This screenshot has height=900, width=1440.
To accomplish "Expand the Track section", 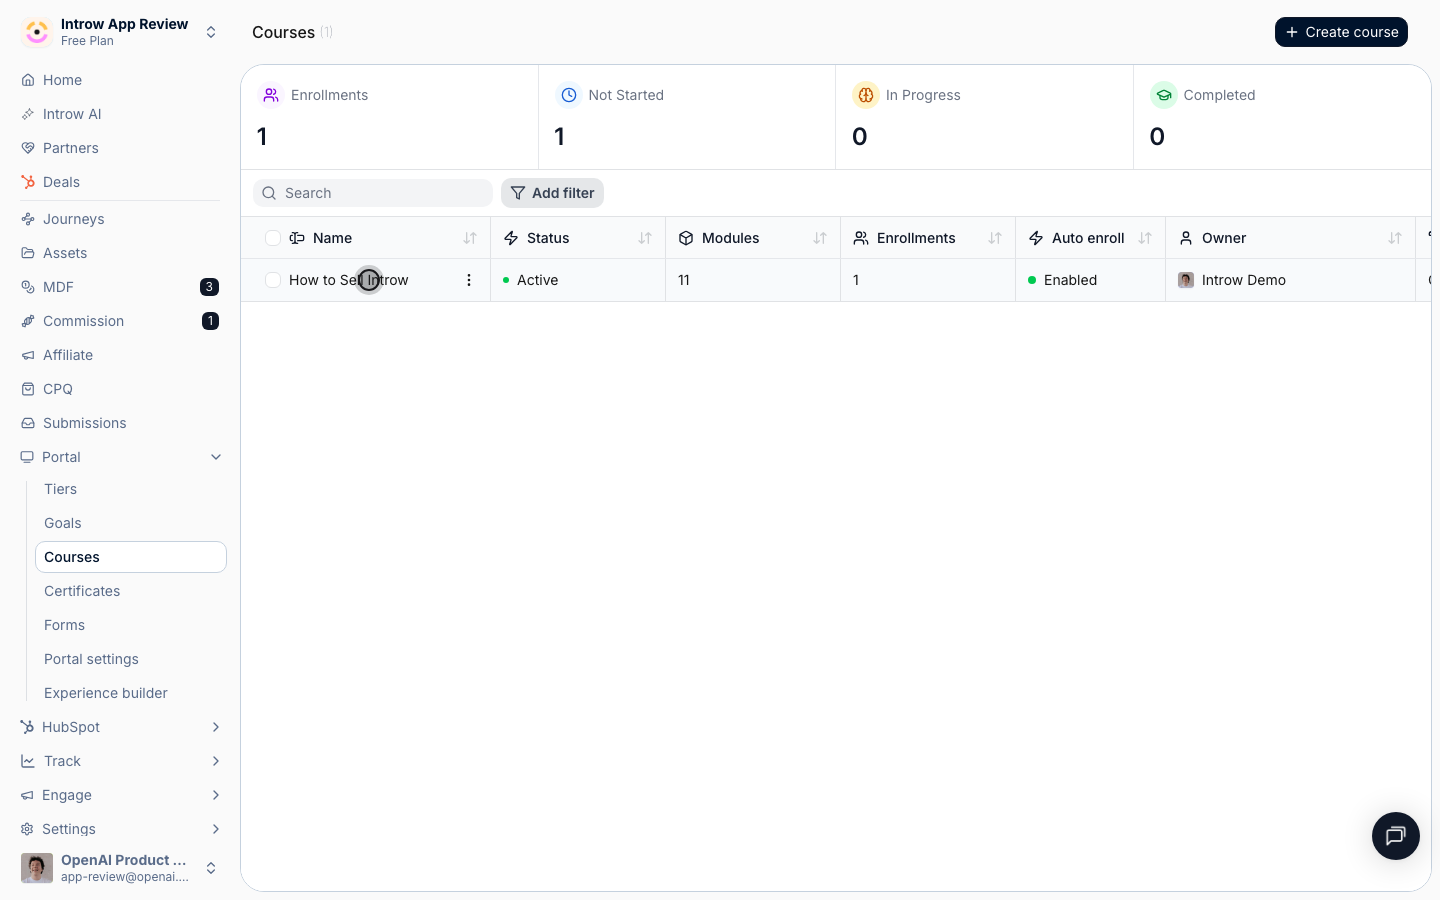I will pyautogui.click(x=216, y=761).
